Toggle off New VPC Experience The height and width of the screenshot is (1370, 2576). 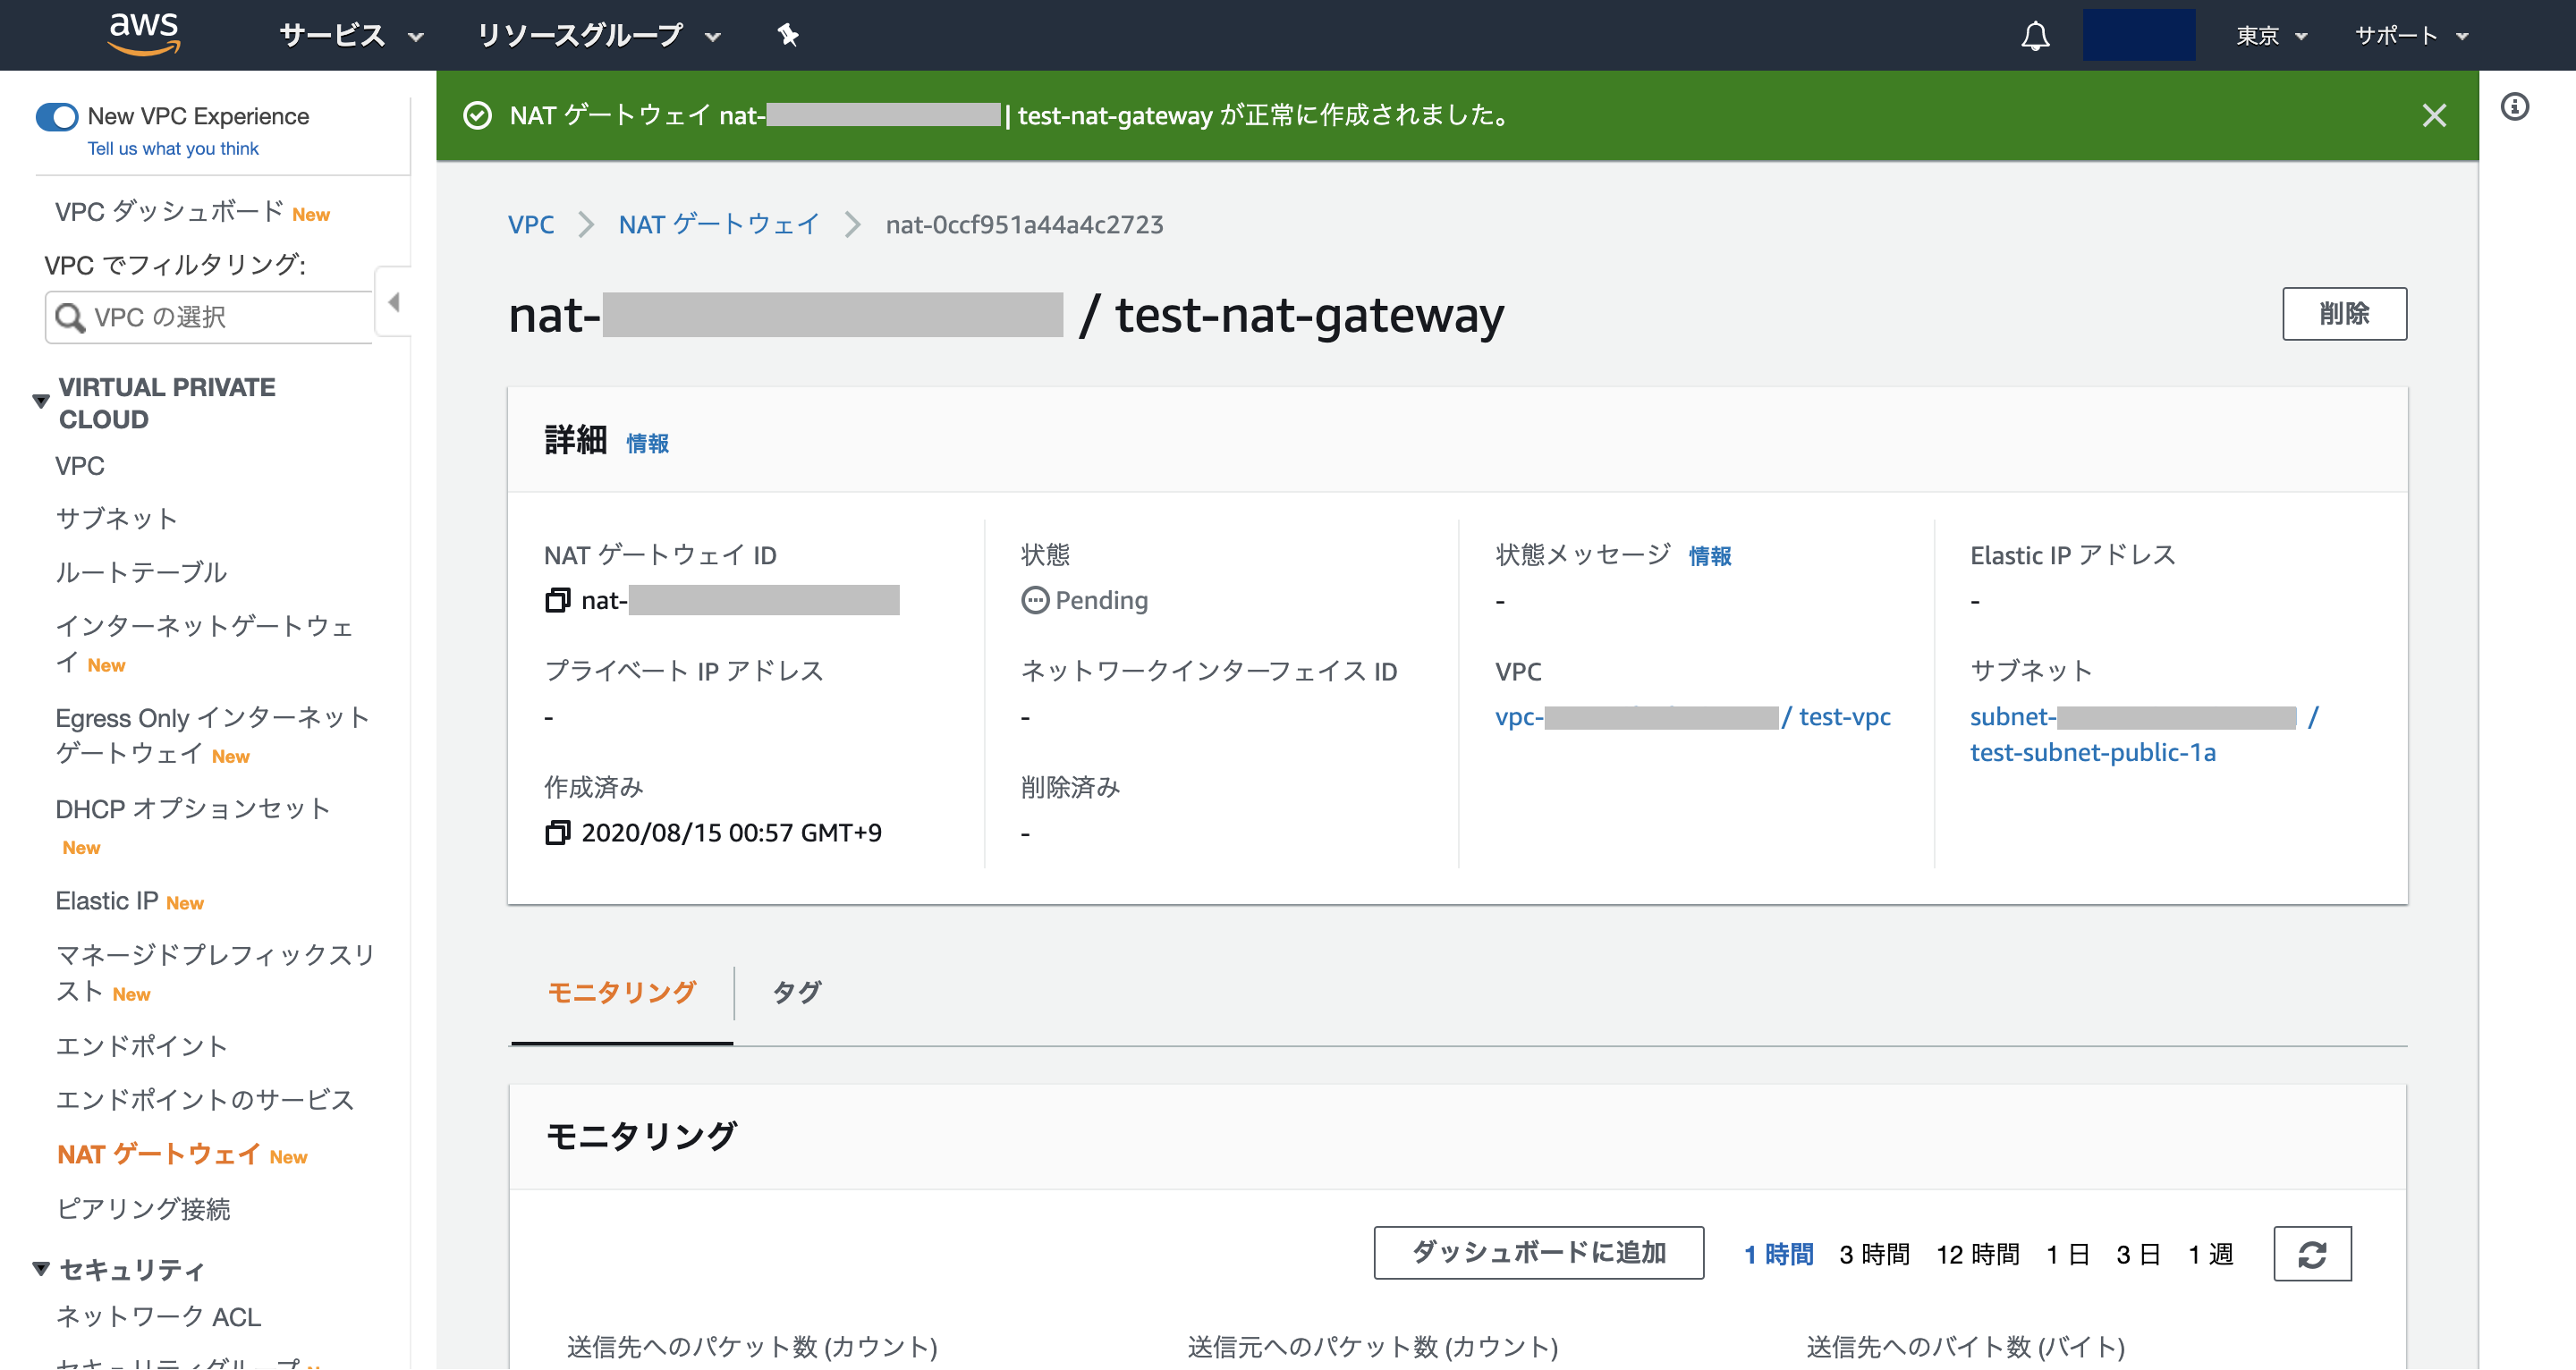58,116
